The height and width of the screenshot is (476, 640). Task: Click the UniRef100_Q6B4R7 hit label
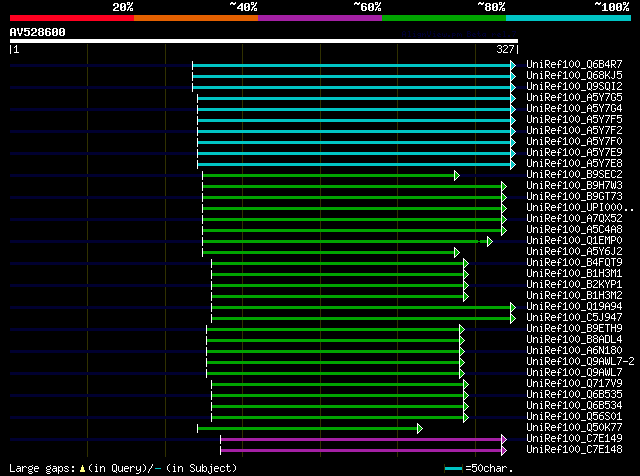pos(574,65)
